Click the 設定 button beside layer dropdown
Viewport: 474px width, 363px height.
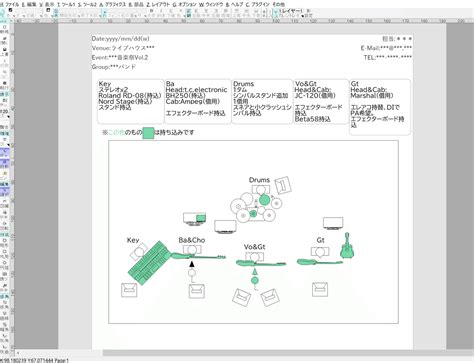tap(309, 15)
